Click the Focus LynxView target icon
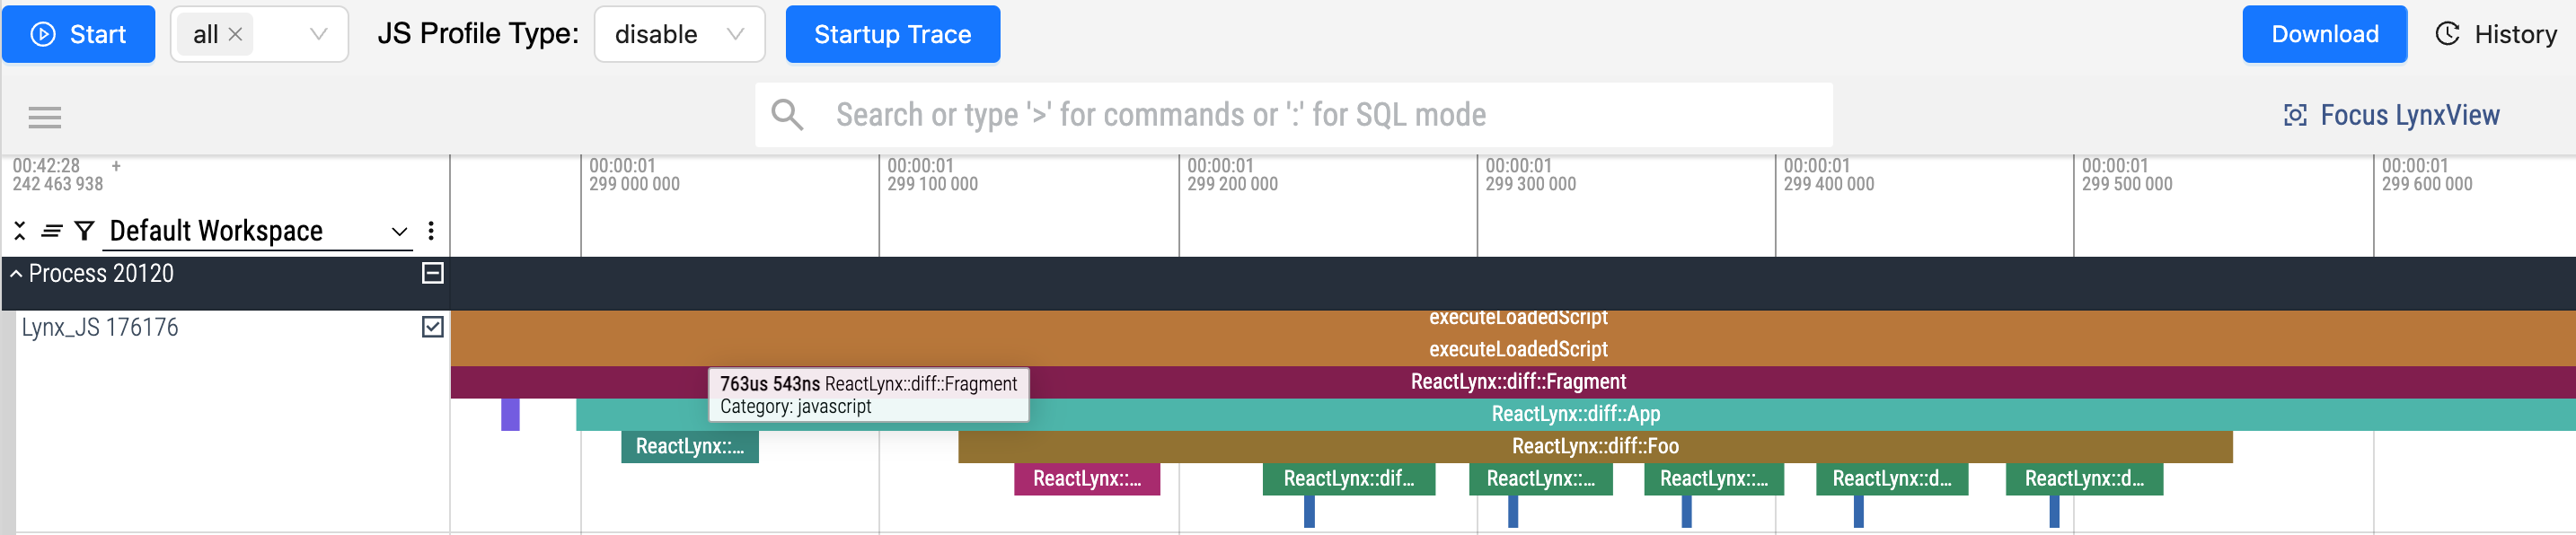This screenshot has height=535, width=2576. click(x=2295, y=115)
